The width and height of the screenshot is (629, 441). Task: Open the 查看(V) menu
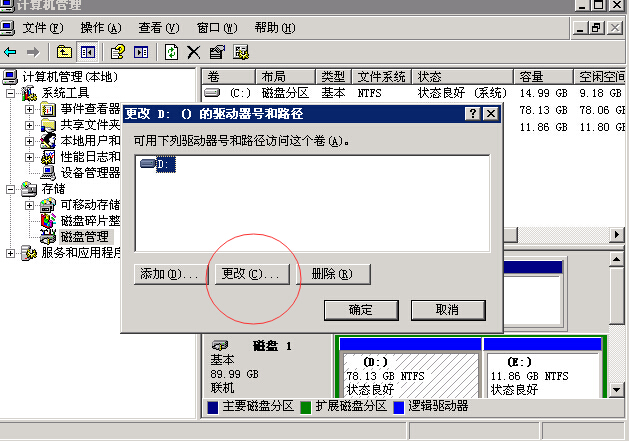158,28
